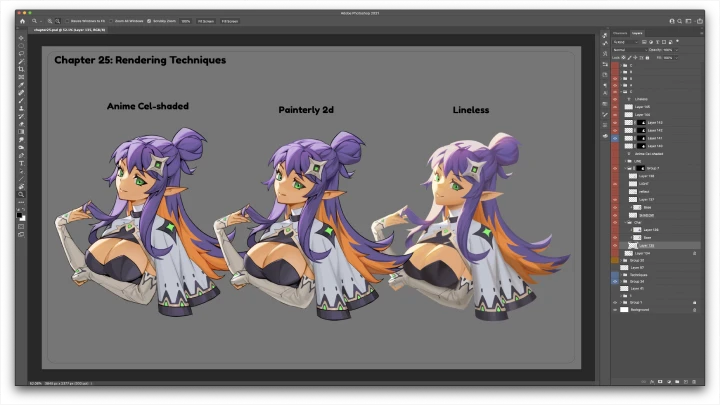Image resolution: width=720 pixels, height=405 pixels.
Task: Select the Eyedropper tool
Action: (x=21, y=85)
